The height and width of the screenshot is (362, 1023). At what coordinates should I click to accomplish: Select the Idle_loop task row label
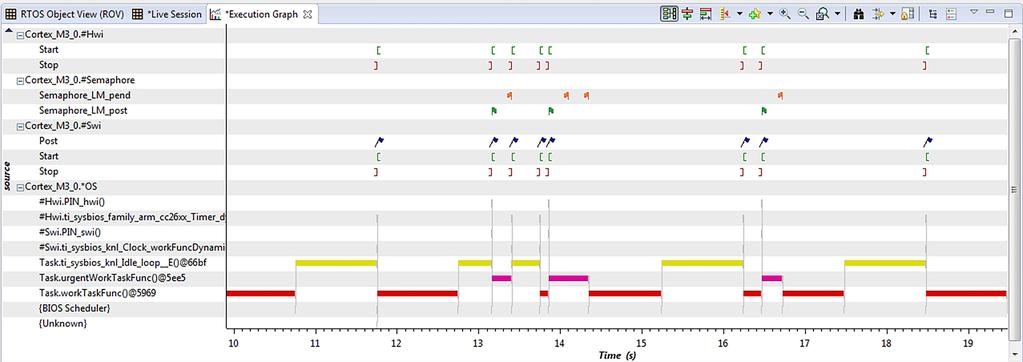[x=123, y=263]
